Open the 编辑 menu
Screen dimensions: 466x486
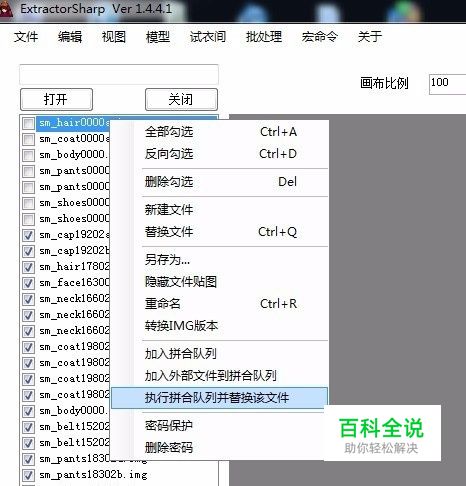pos(70,37)
